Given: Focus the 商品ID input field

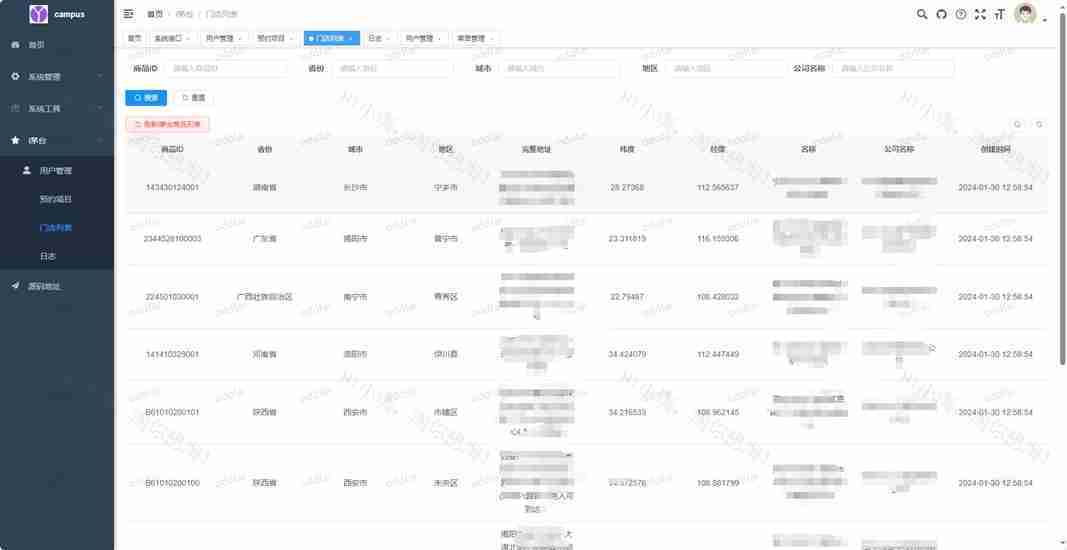Looking at the screenshot, I should 226,69.
